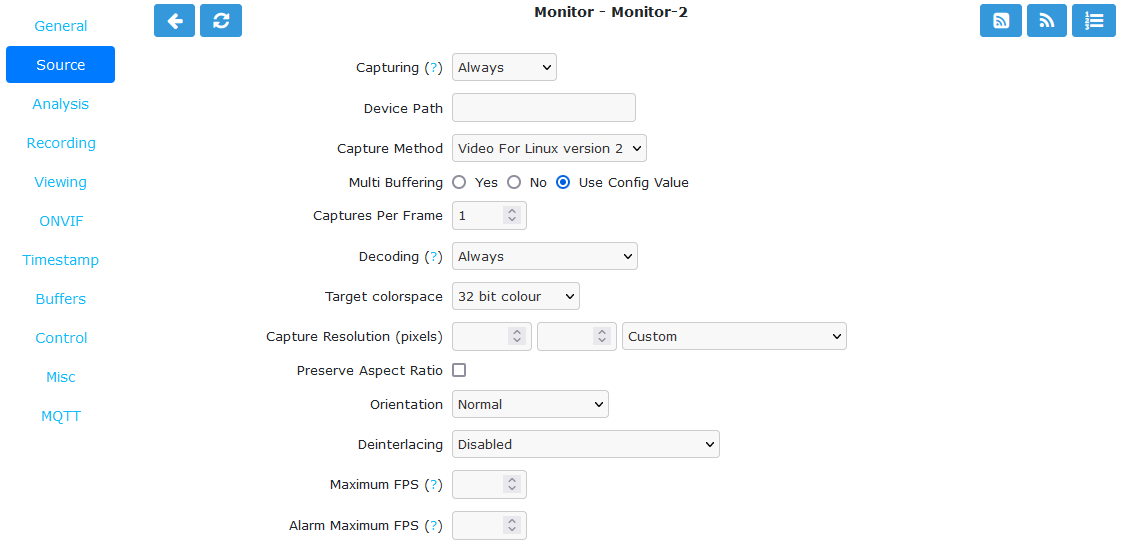1127x552 pixels.
Task: Click the plain RSS feed icon button
Action: pos(1046,20)
